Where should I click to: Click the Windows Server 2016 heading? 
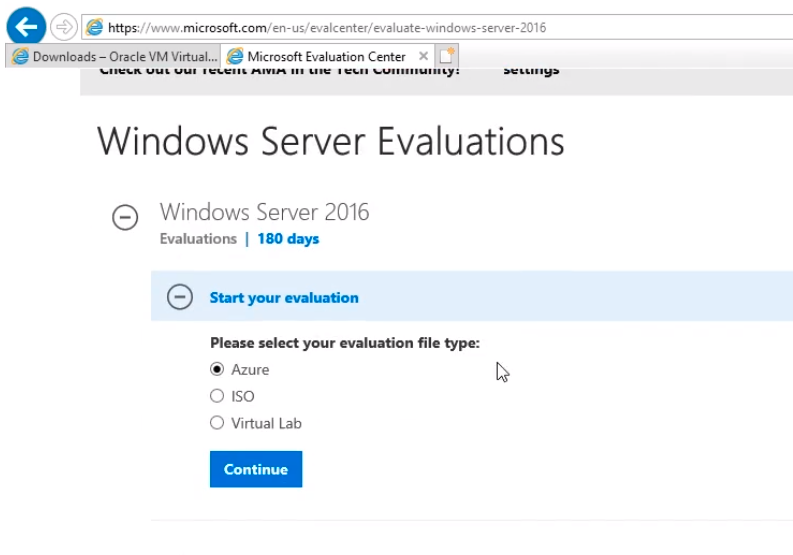pyautogui.click(x=265, y=211)
